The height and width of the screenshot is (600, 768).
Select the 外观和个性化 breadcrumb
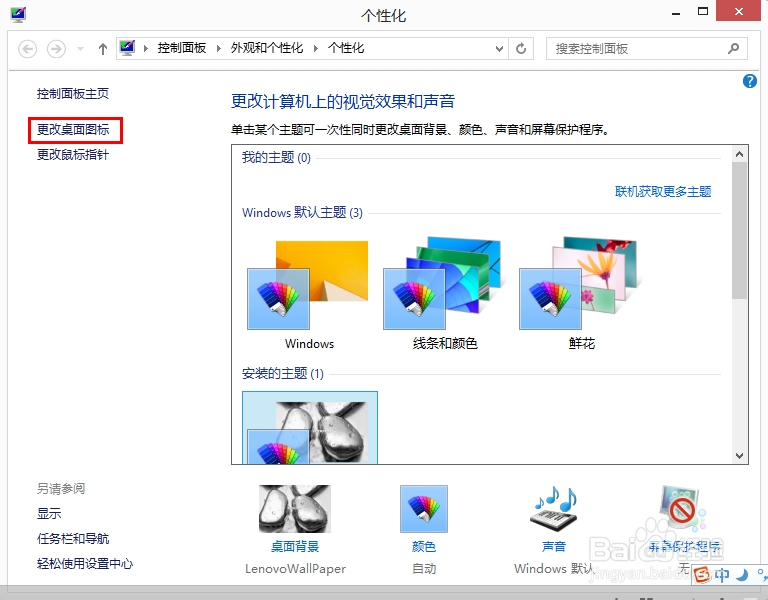(x=267, y=48)
